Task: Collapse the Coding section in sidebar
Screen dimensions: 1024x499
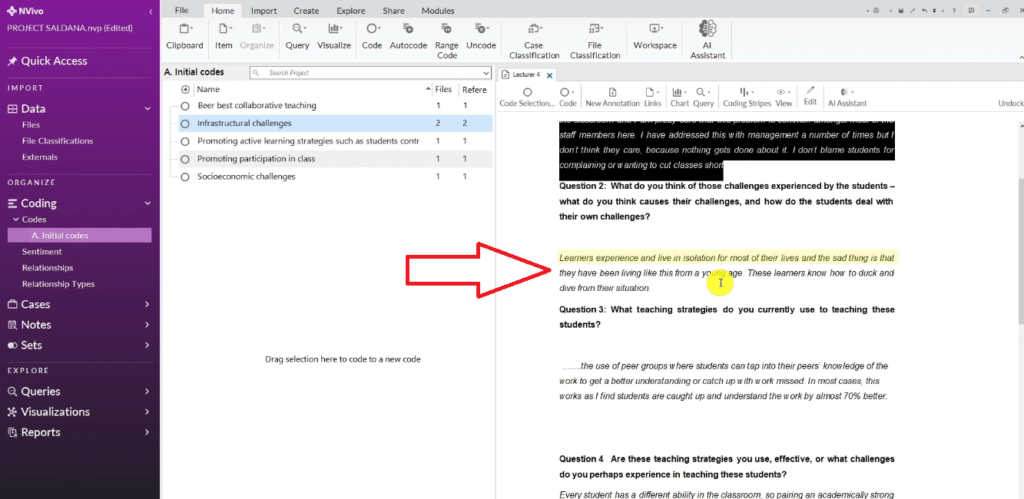Action: coord(147,203)
